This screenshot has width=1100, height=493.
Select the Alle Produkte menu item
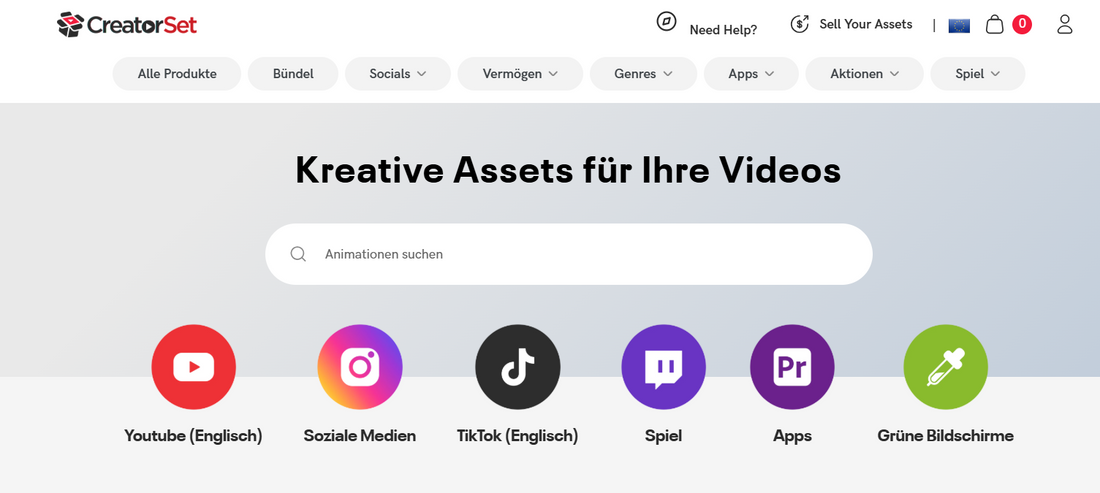pos(177,74)
